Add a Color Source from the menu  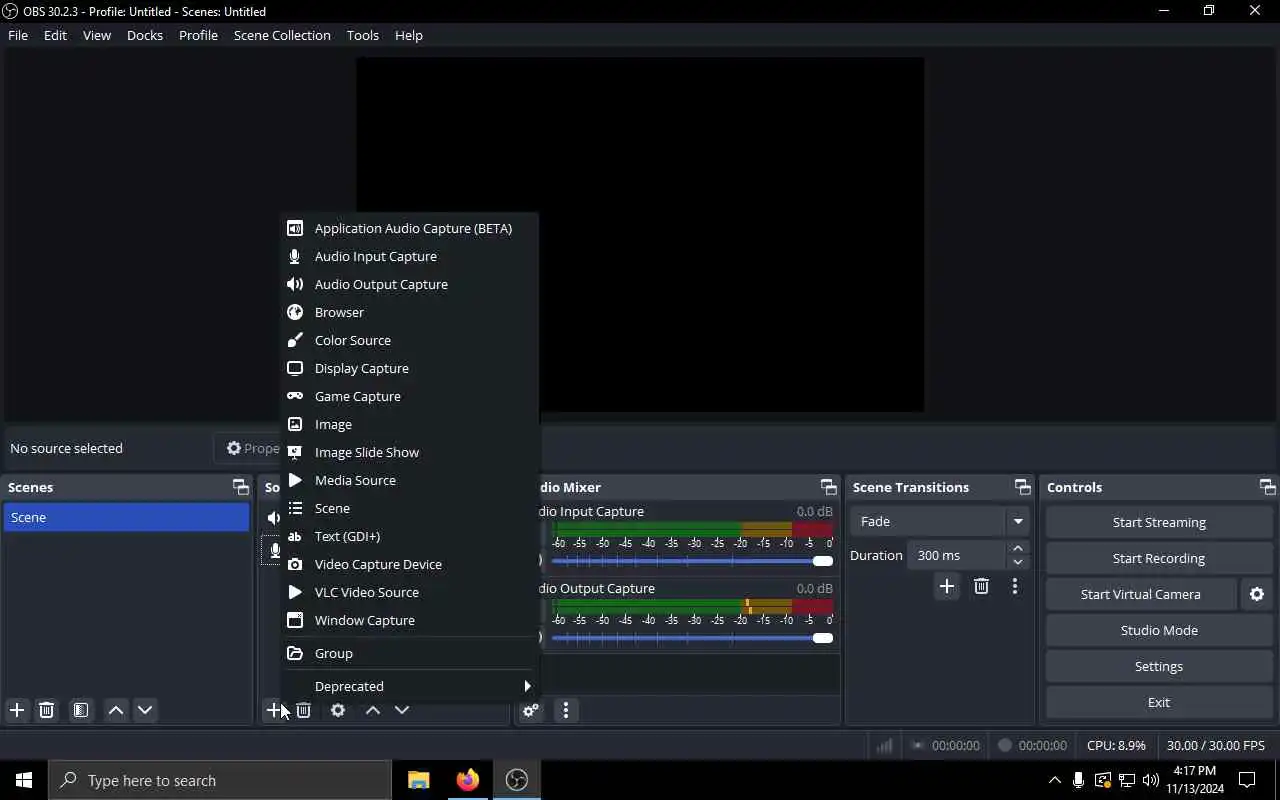click(x=409, y=340)
